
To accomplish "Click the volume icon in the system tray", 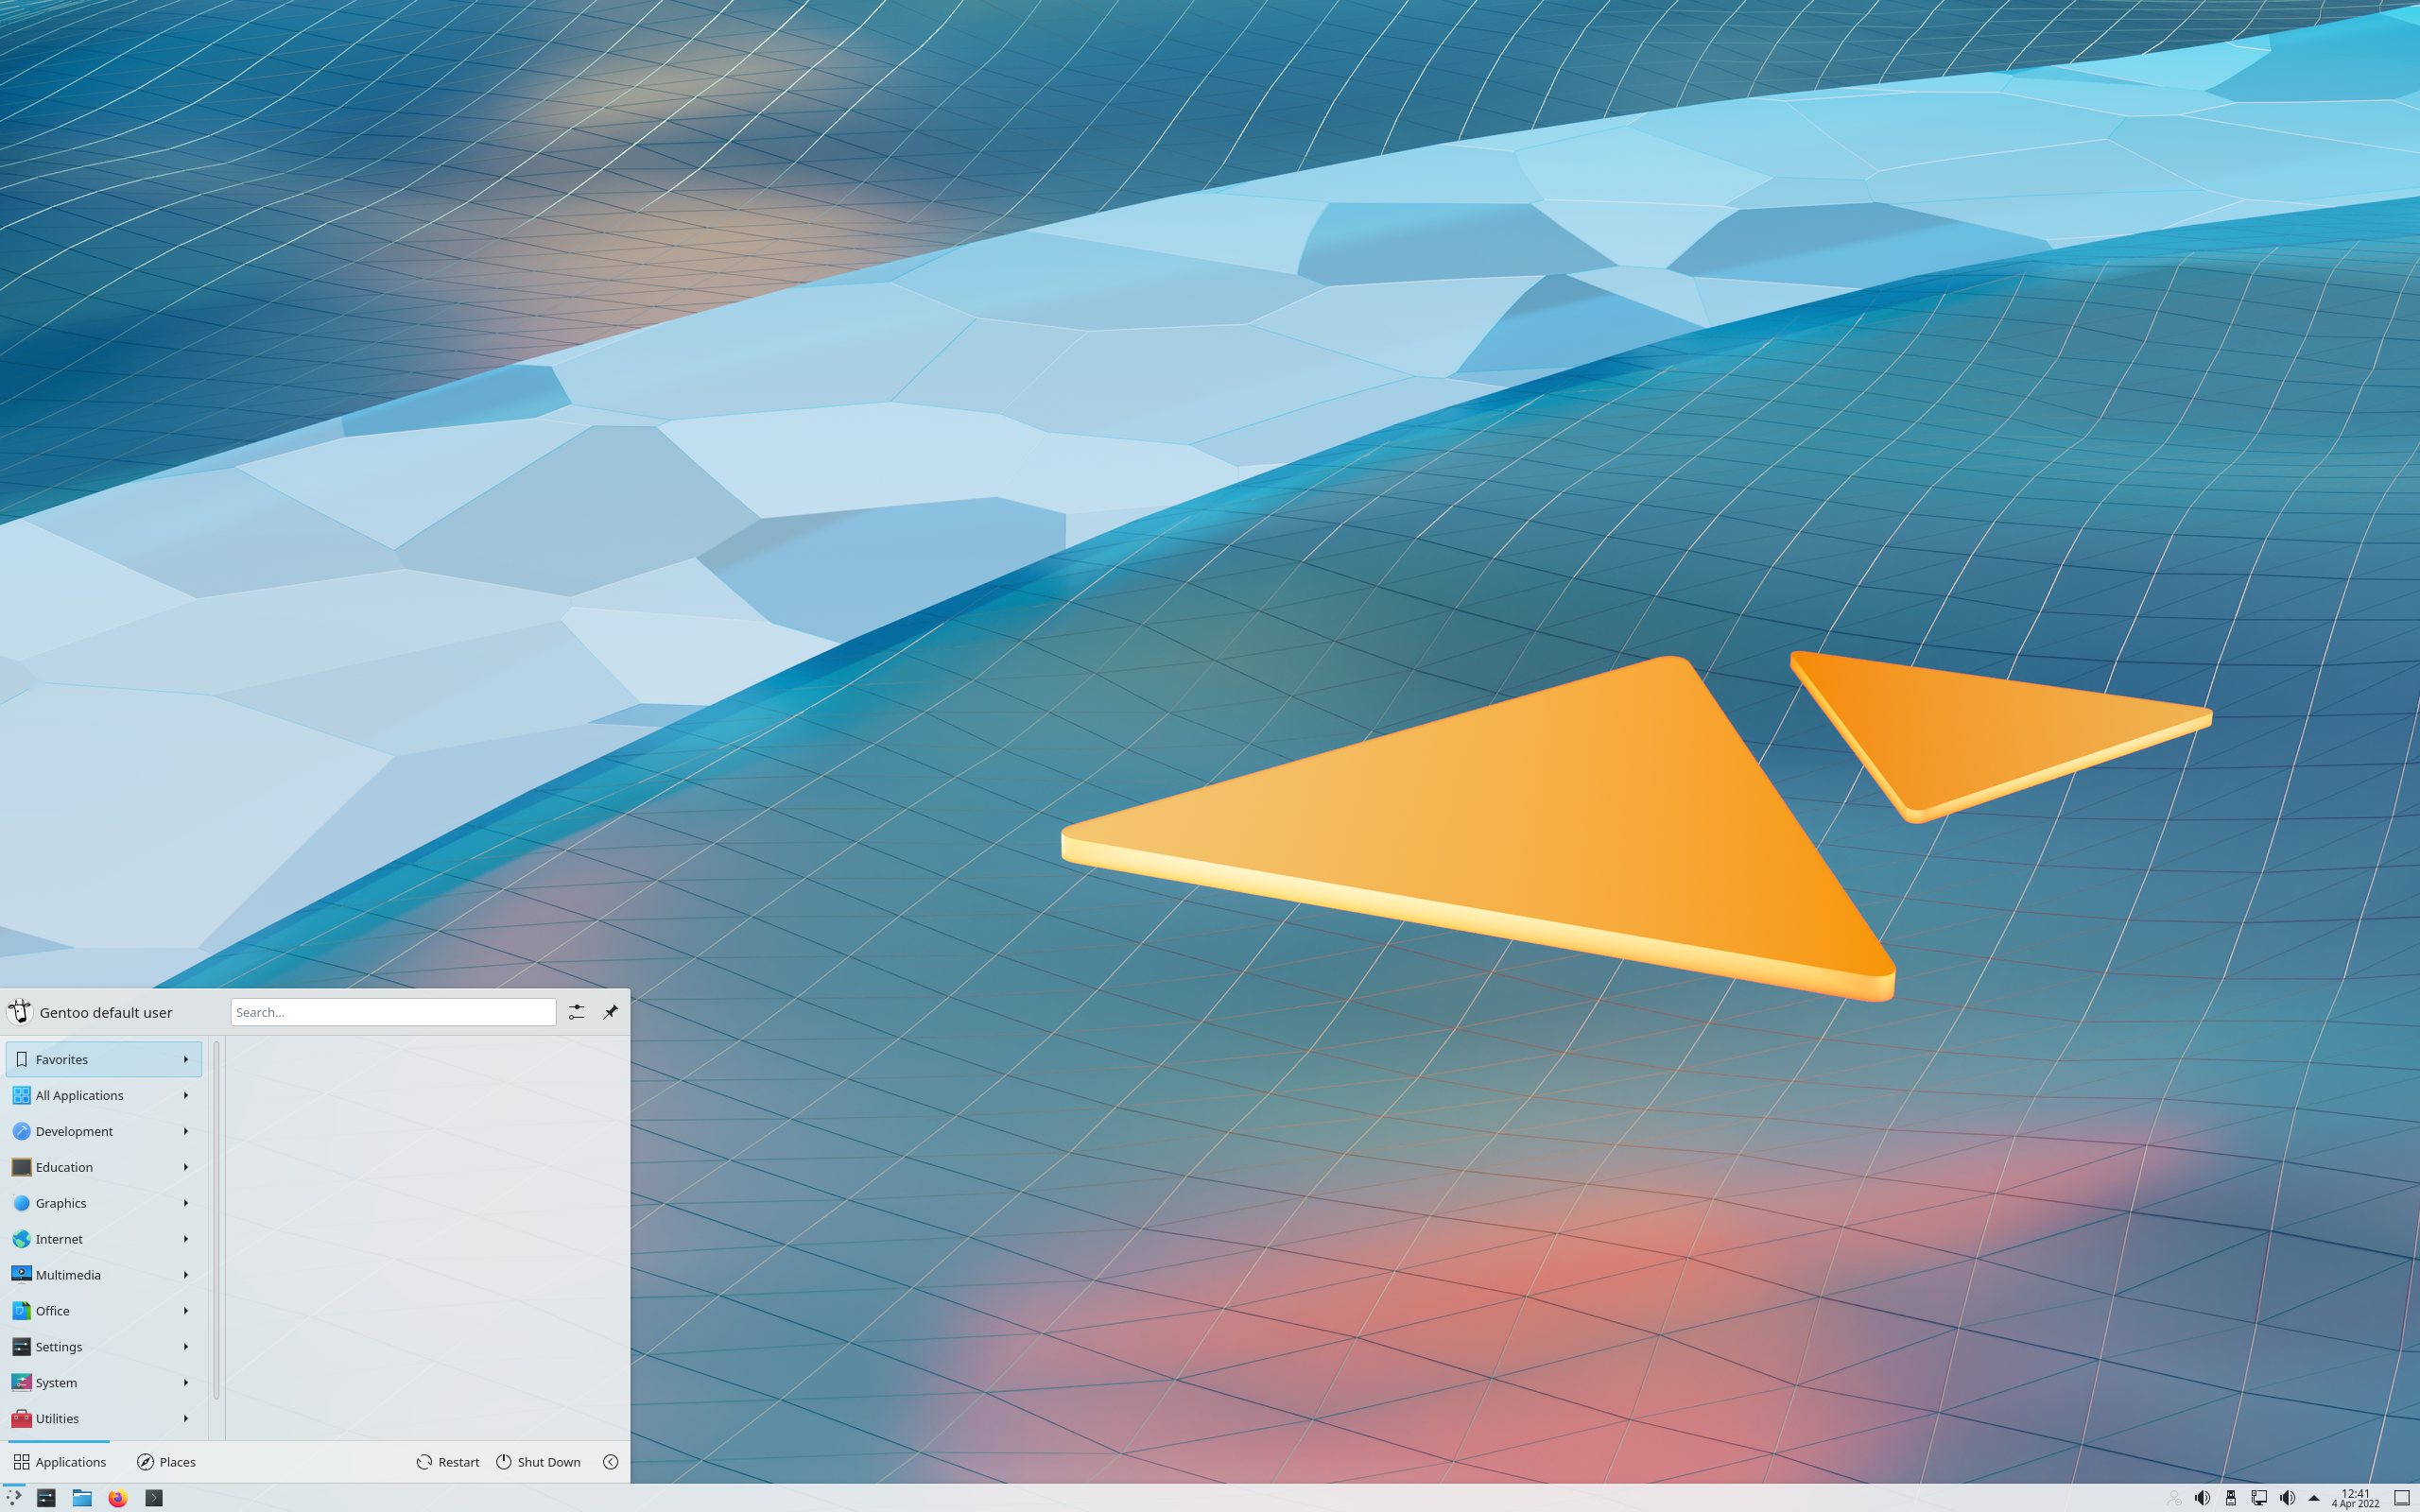I will 2204,1497.
